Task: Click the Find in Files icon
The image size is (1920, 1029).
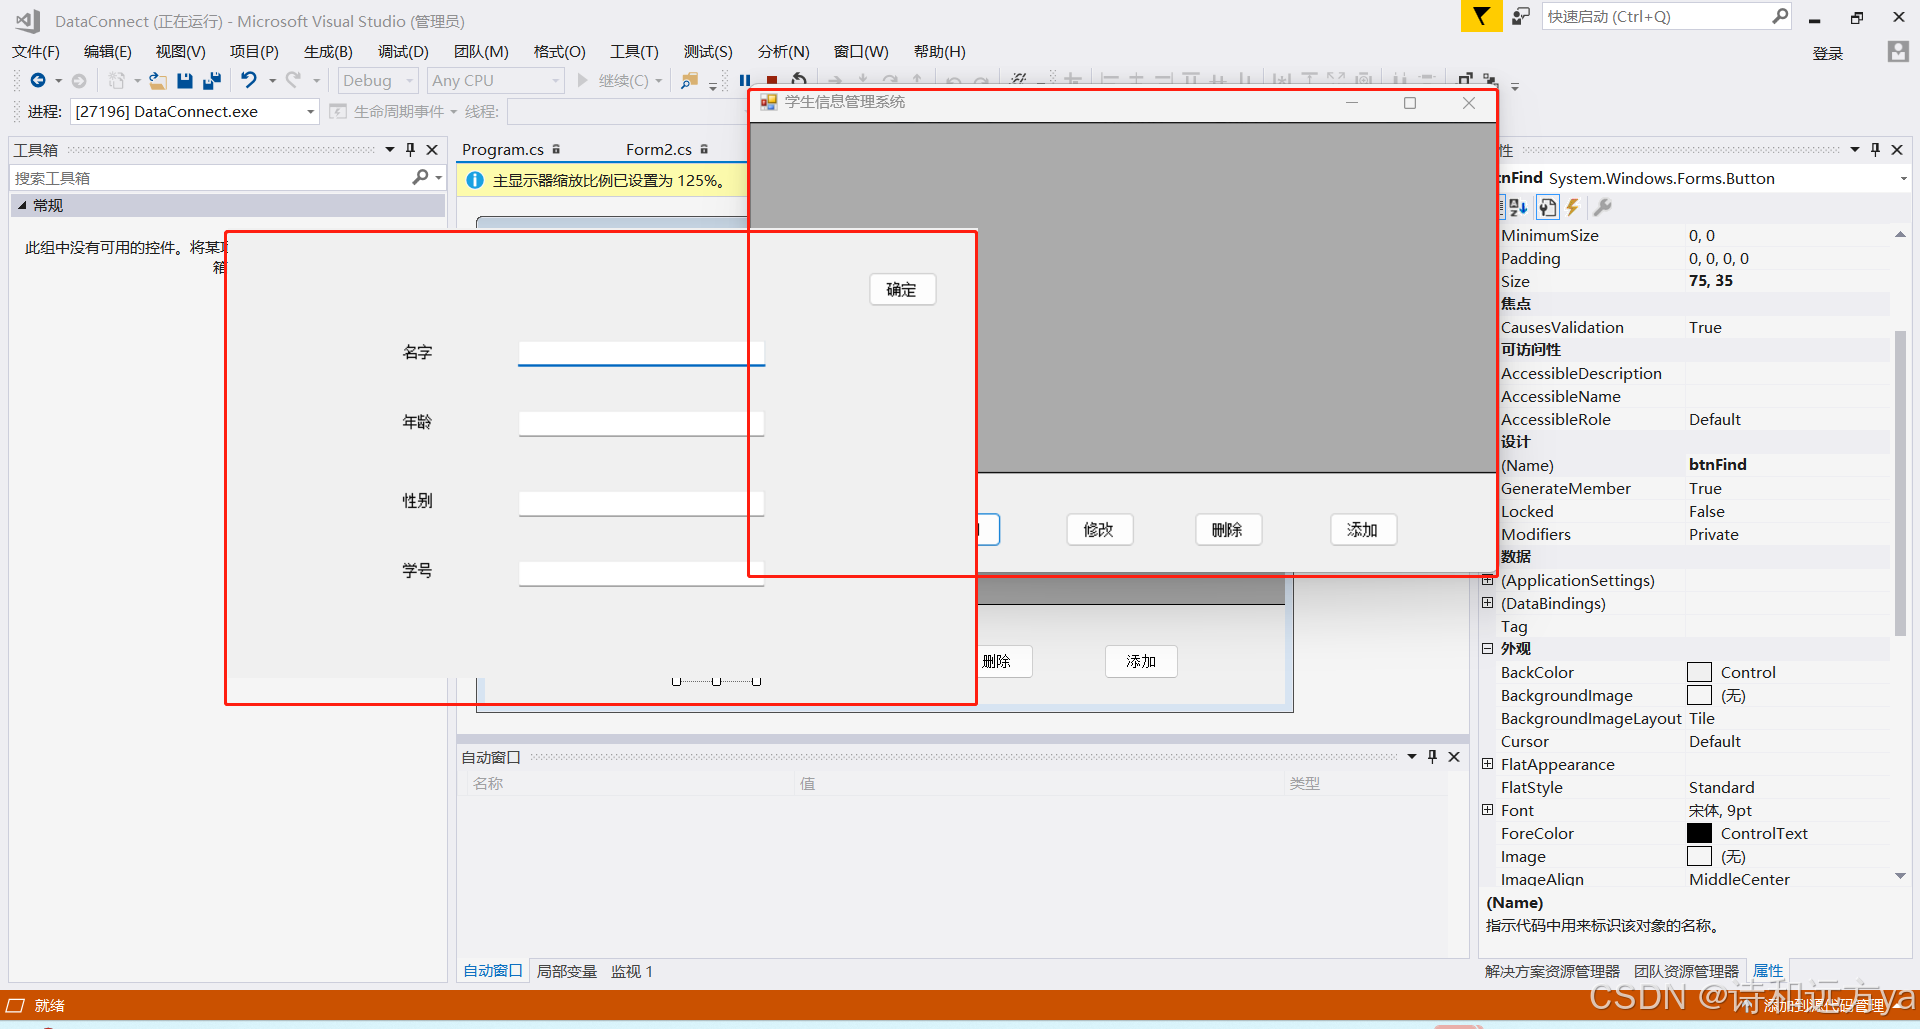Action: (x=689, y=81)
